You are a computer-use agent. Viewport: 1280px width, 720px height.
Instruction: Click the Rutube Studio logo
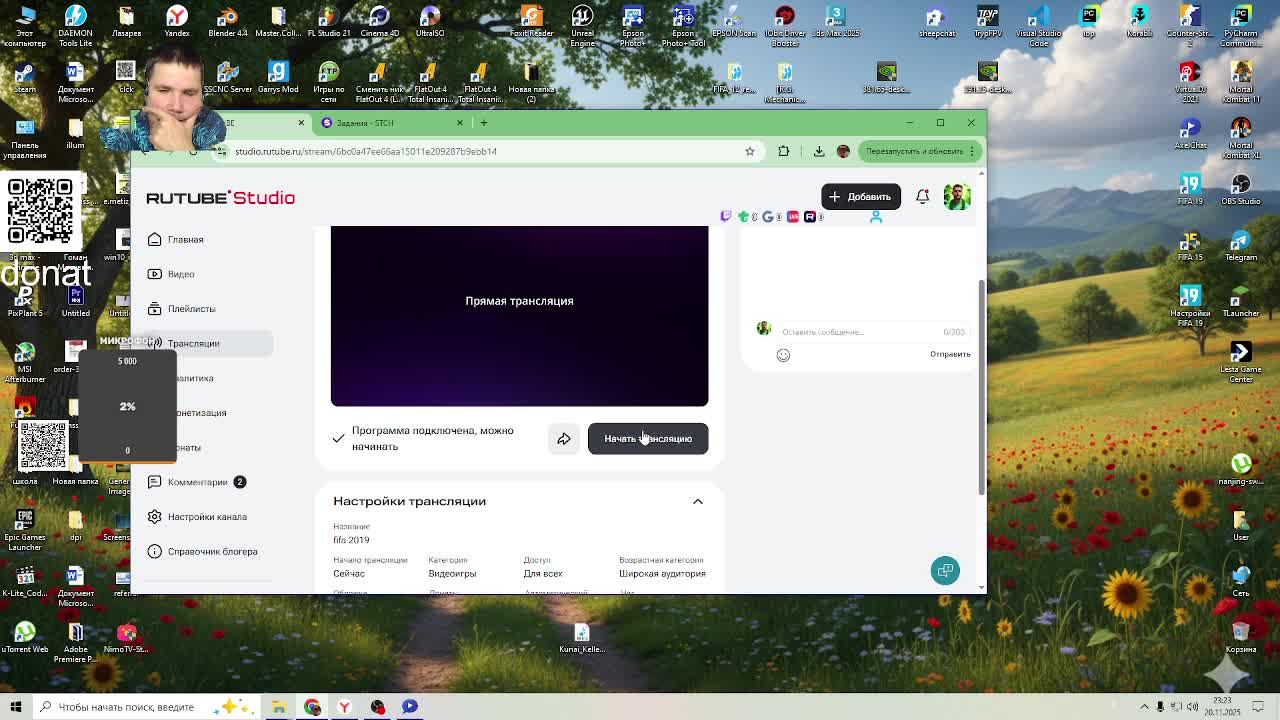point(221,198)
